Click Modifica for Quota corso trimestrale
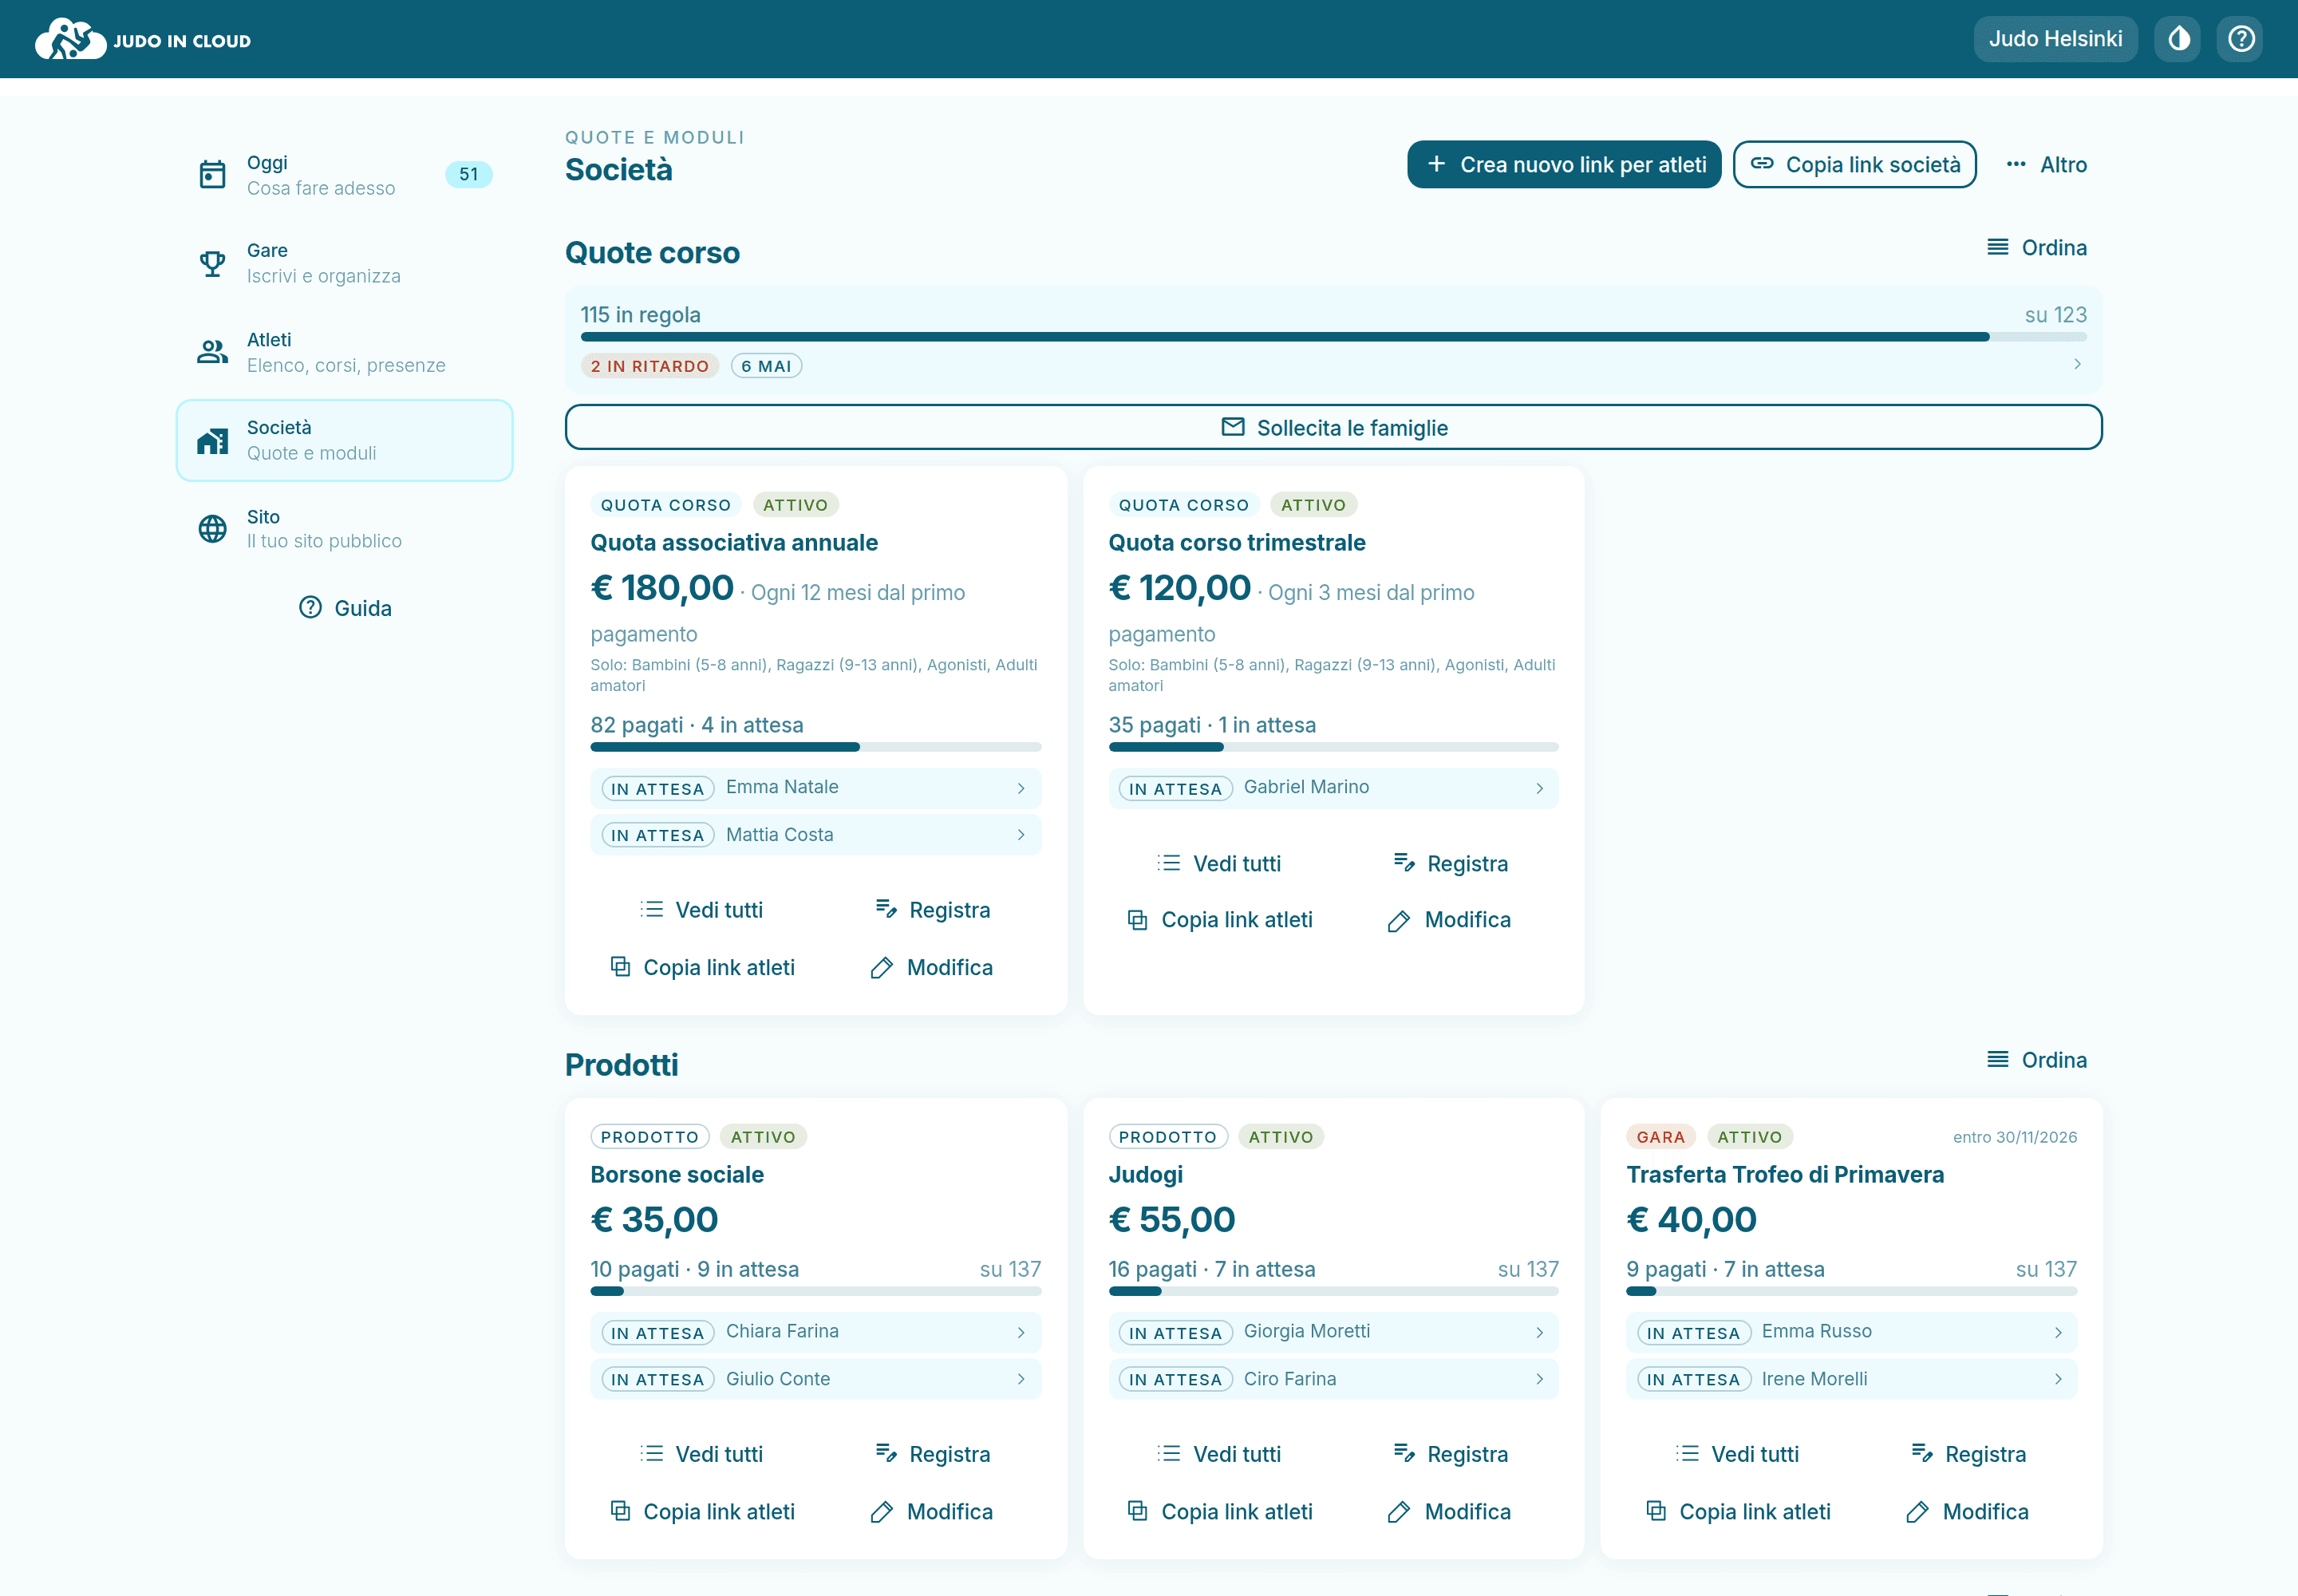This screenshot has width=2298, height=1596. tap(1450, 920)
